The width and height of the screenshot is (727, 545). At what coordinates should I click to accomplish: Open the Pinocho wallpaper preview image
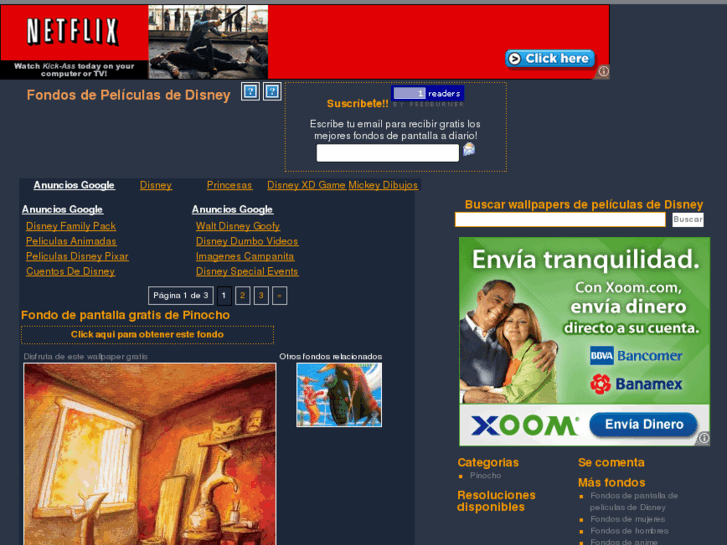(150, 454)
